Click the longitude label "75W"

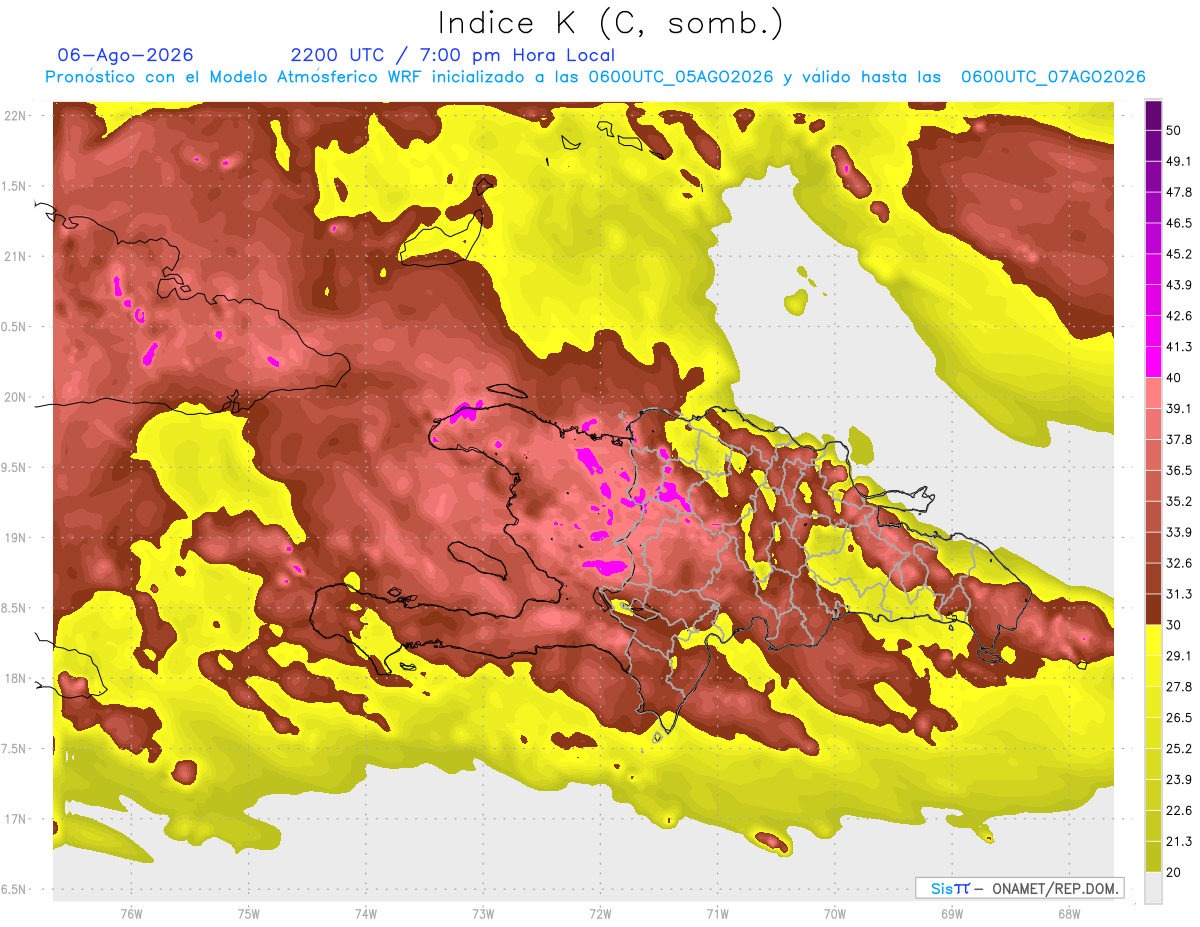point(248,913)
